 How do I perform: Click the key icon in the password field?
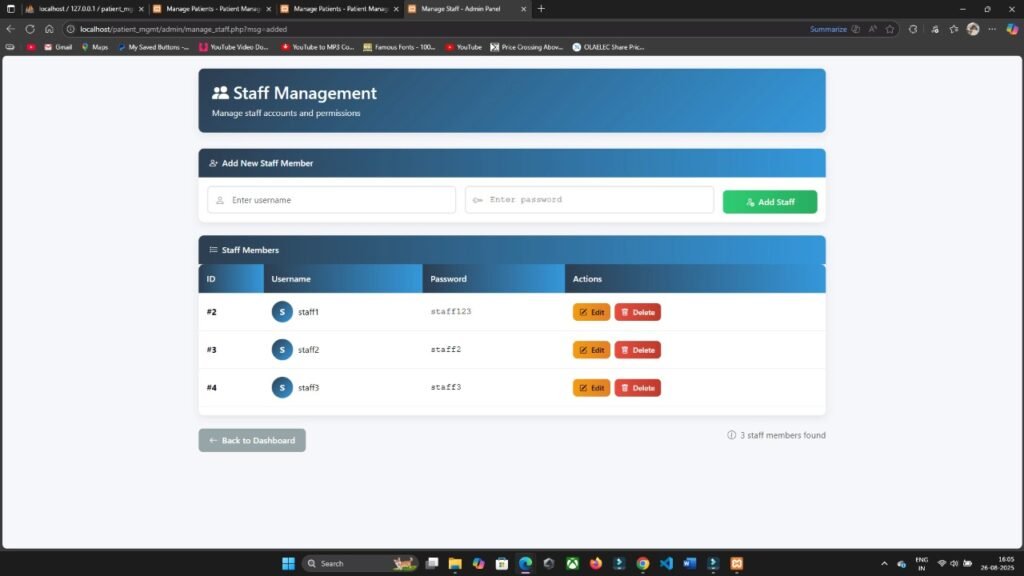(477, 199)
